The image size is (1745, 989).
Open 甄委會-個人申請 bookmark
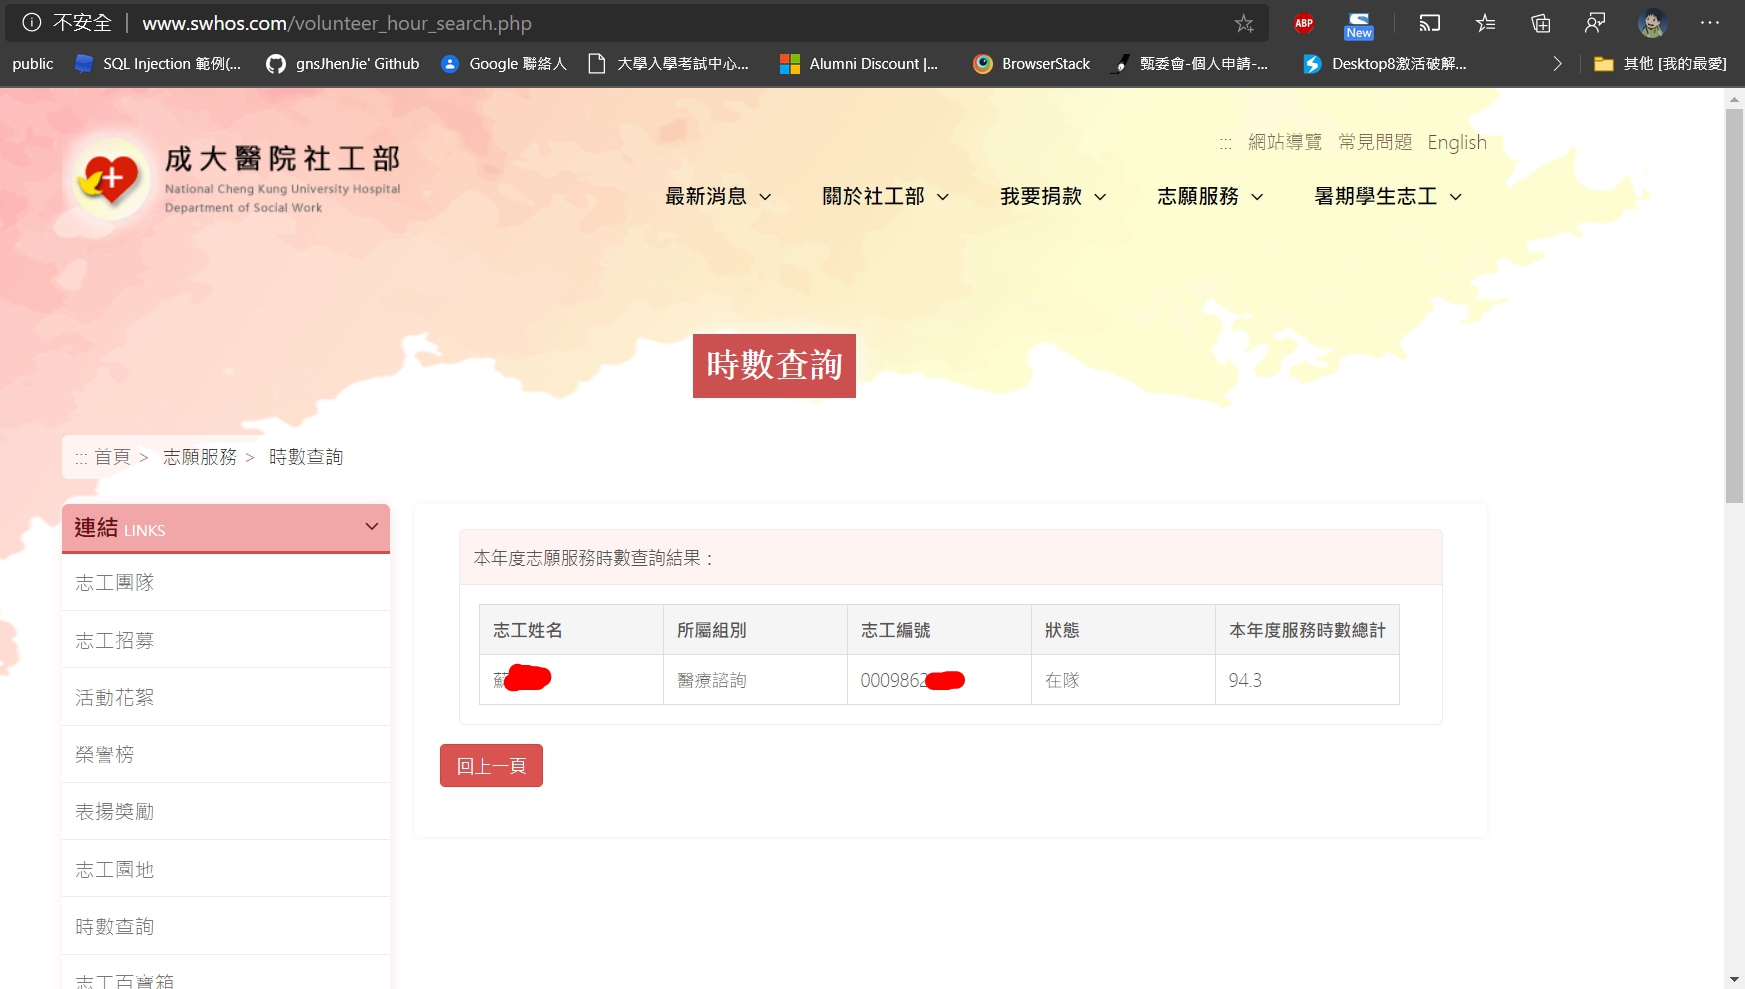coord(1191,63)
